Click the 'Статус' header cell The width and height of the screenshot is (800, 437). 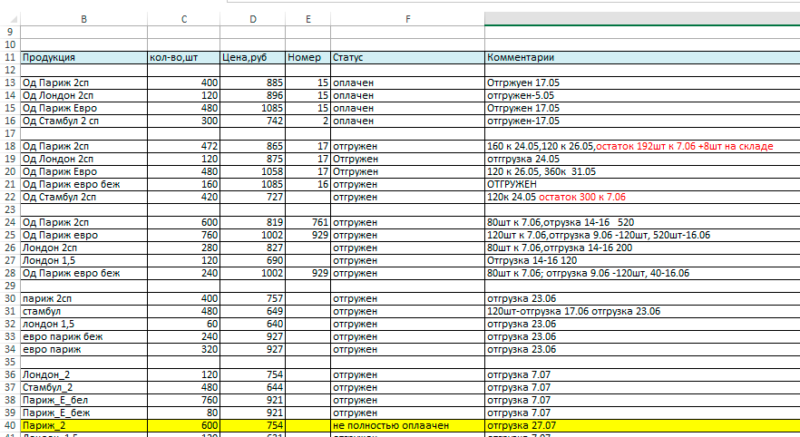(408, 58)
